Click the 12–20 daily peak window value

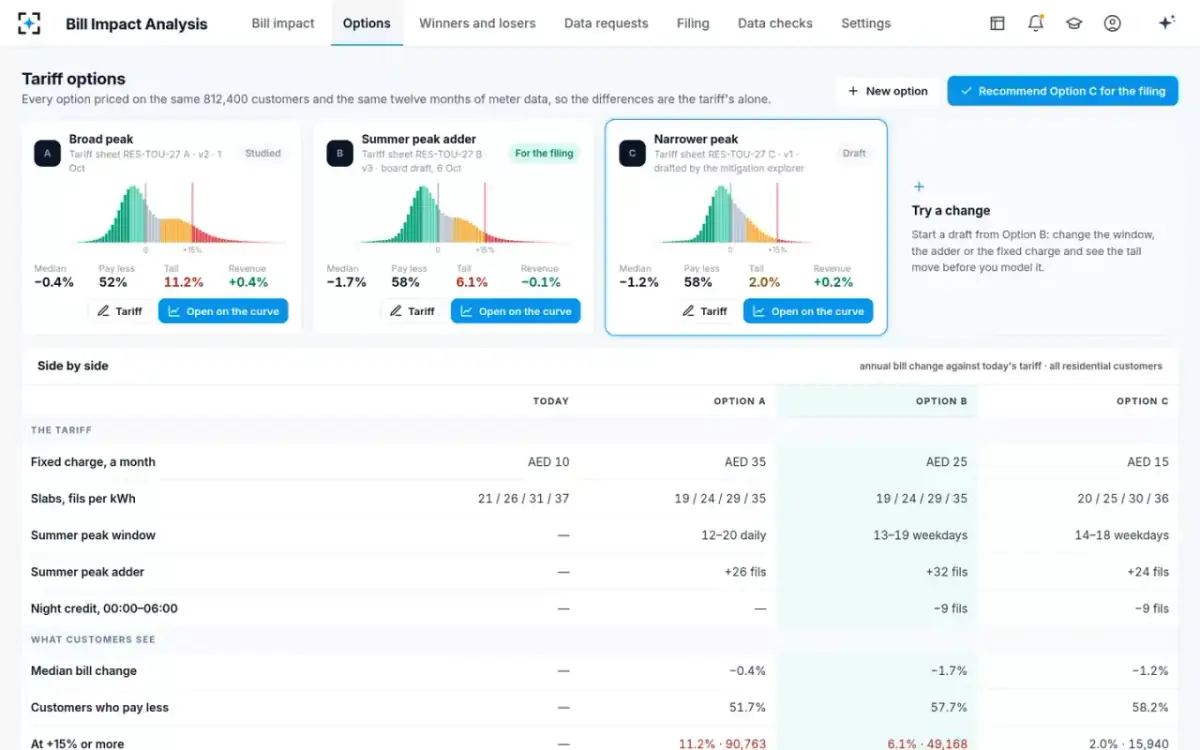click(x=734, y=535)
